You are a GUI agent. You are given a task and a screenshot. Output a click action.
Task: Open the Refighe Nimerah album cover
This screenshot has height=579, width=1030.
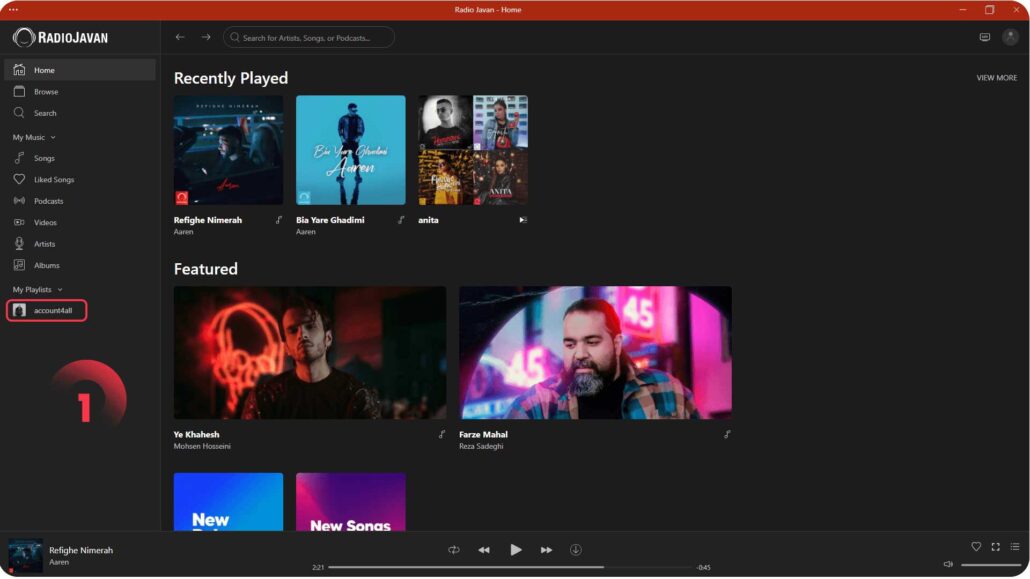(229, 150)
